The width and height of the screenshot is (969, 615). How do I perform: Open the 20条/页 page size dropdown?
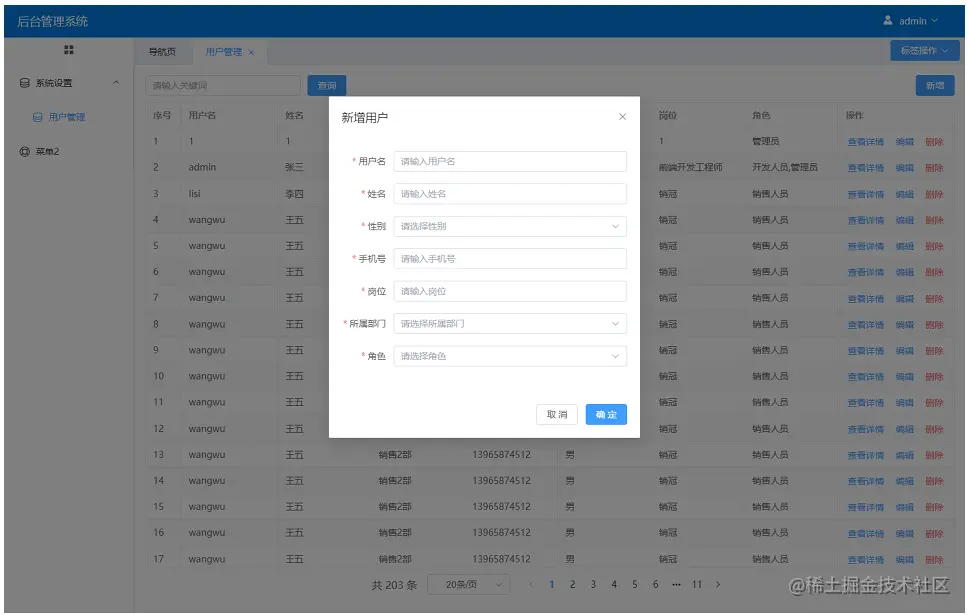(x=468, y=584)
